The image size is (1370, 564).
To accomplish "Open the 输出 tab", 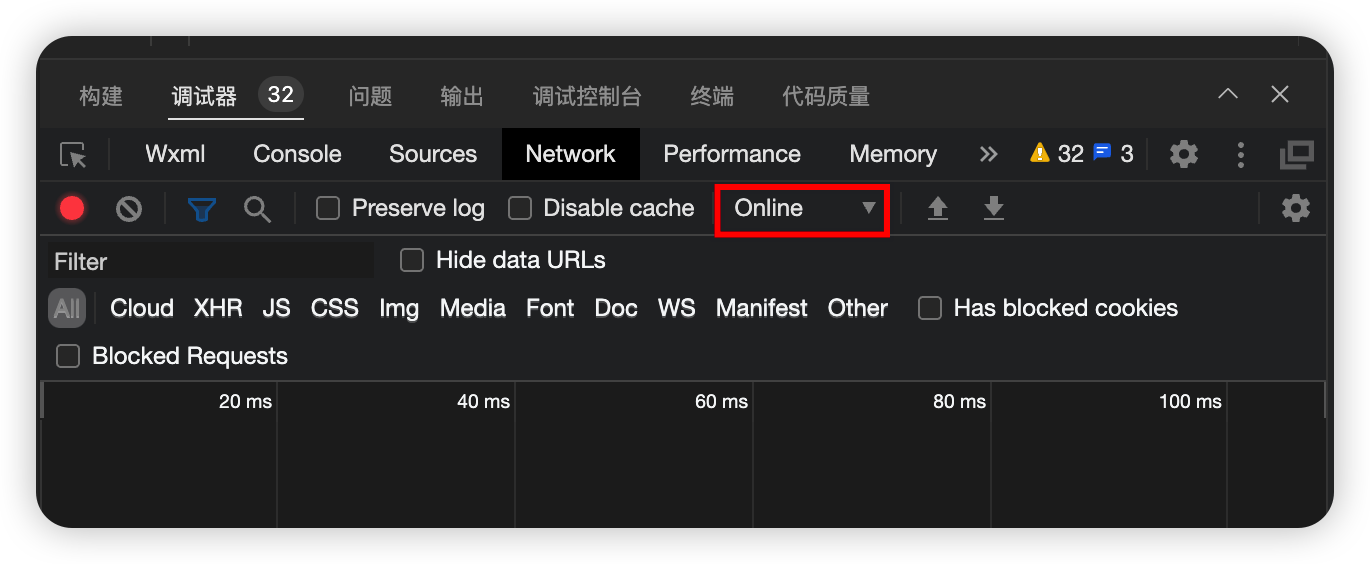I will 462,96.
